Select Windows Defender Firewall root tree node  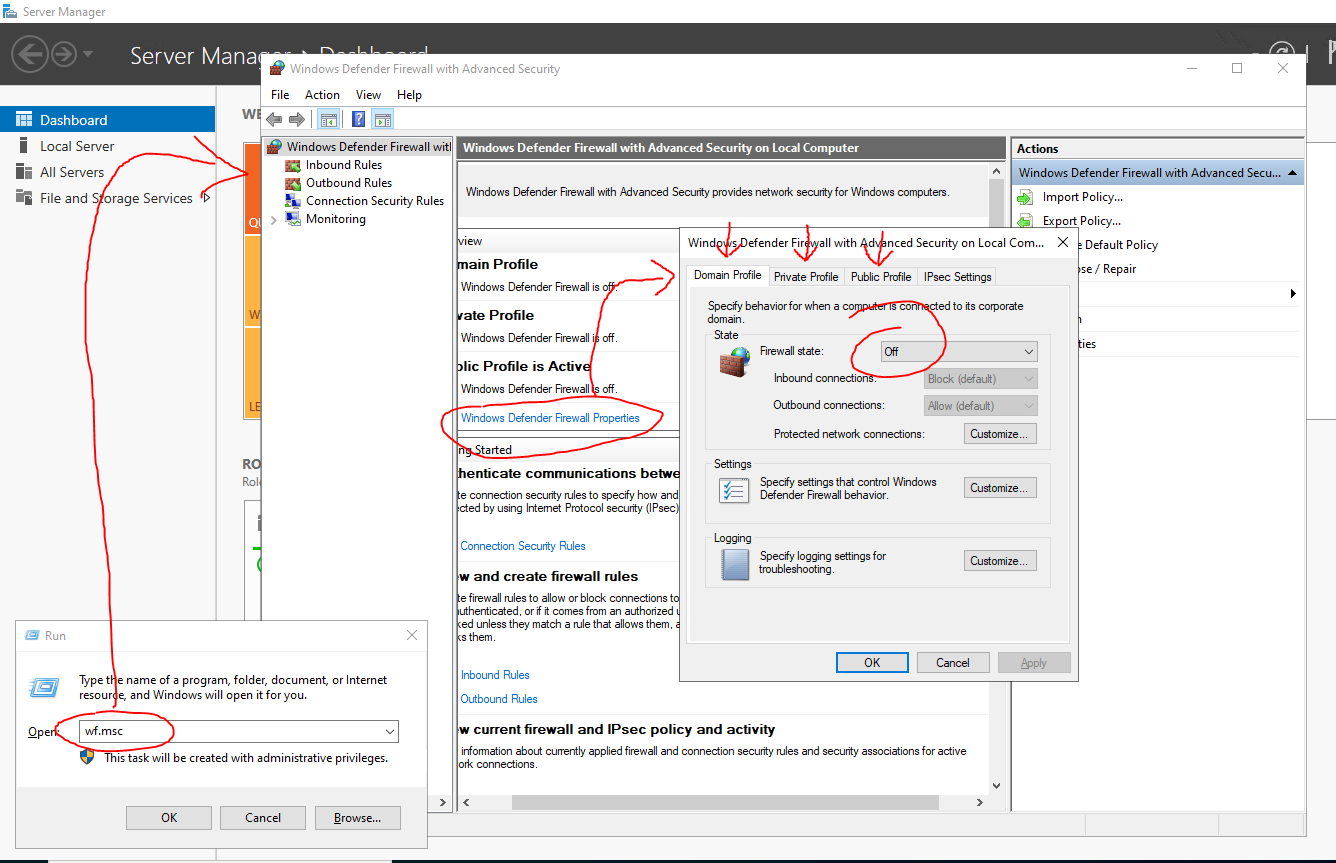click(359, 147)
